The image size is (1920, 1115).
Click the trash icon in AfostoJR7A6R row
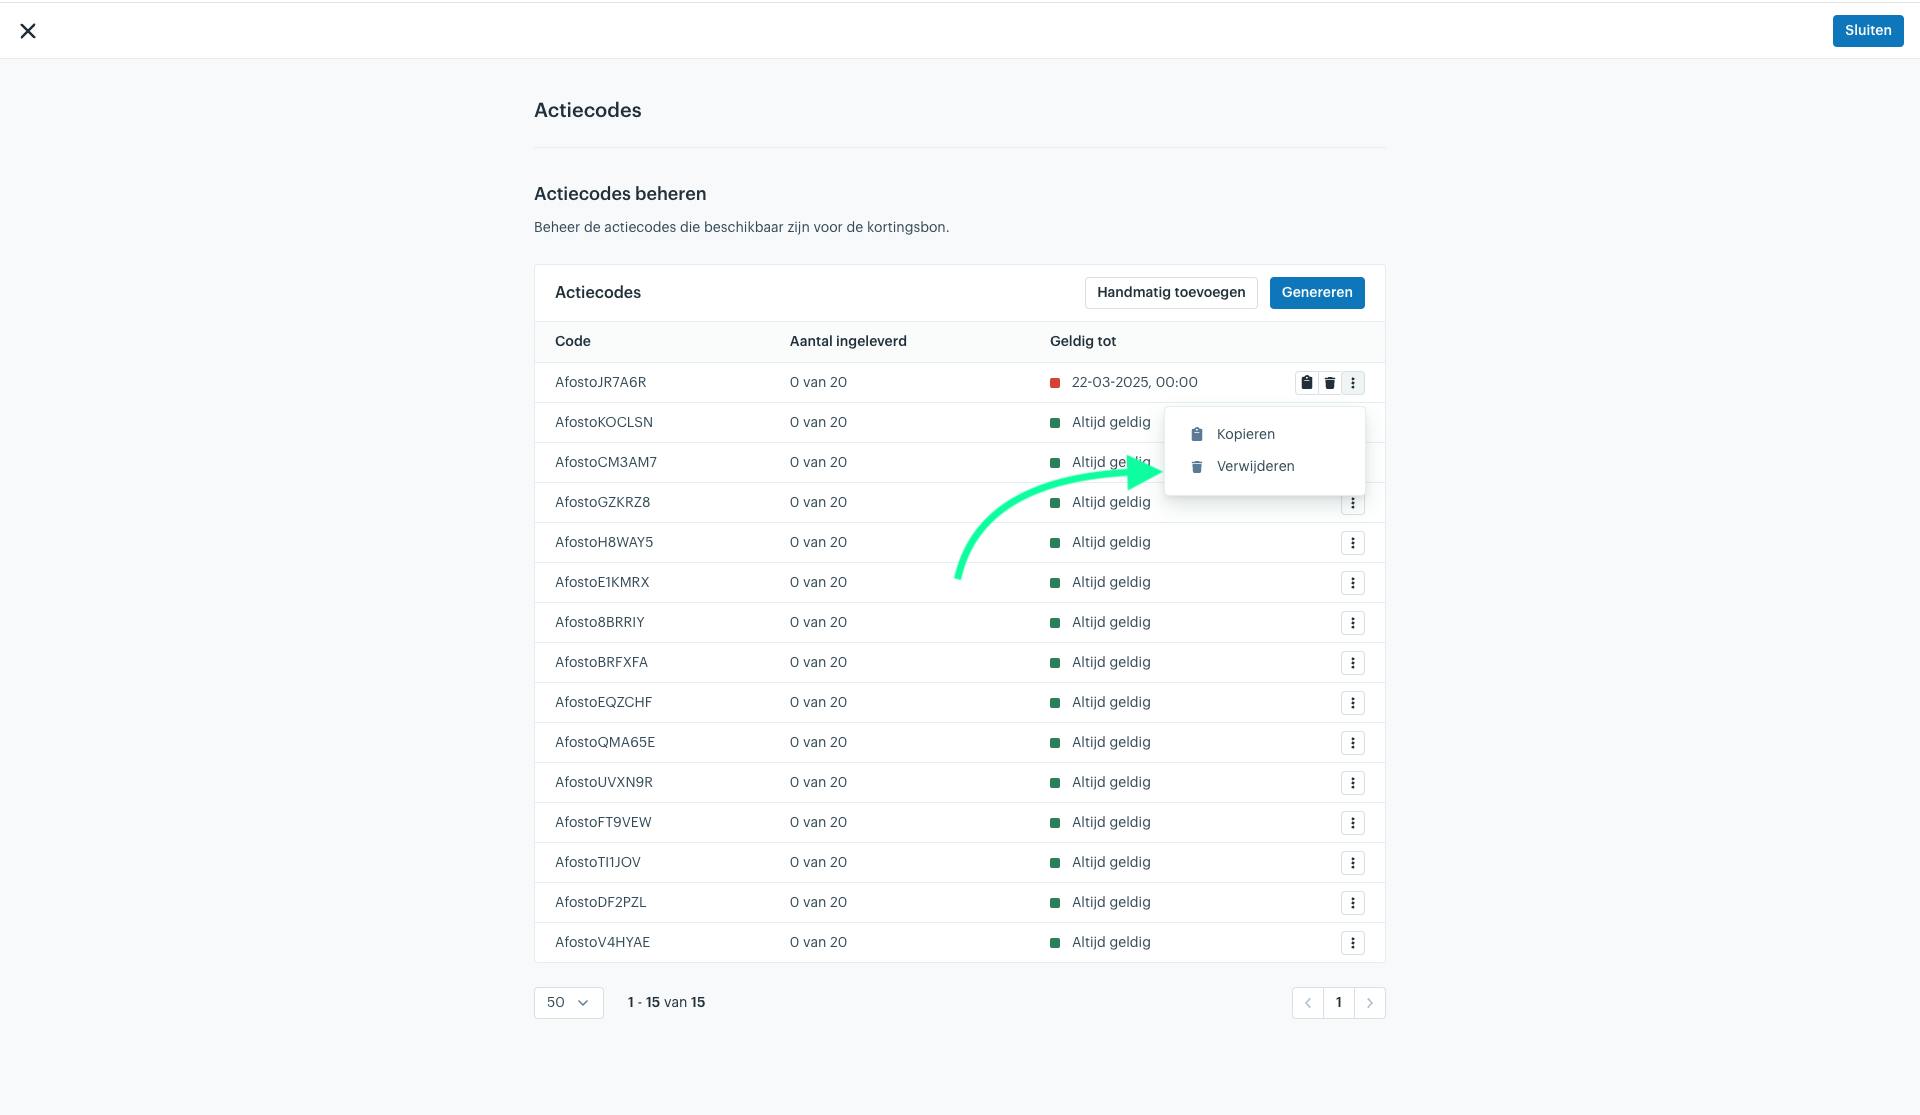pyautogui.click(x=1329, y=383)
